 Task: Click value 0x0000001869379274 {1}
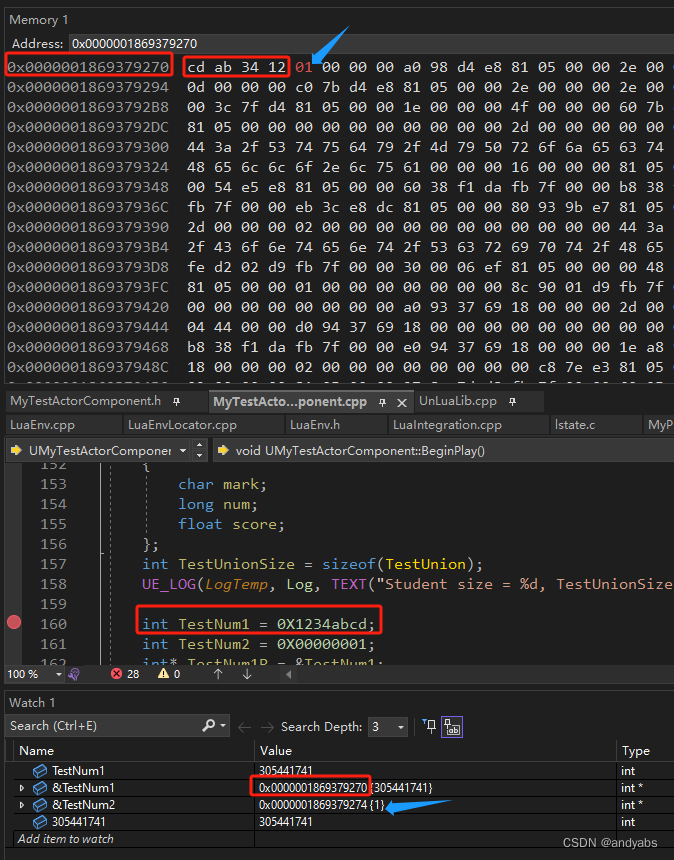321,805
